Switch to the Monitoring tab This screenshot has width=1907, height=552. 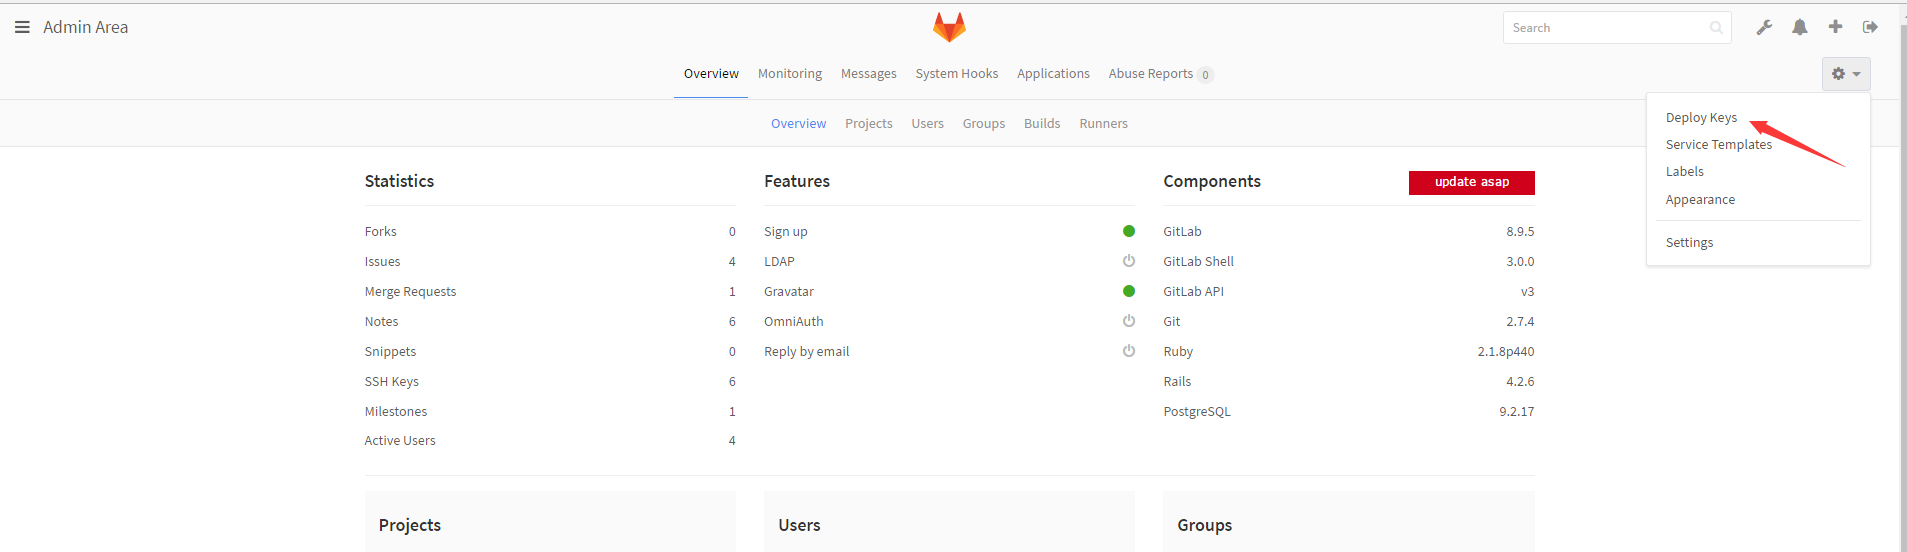pos(789,74)
